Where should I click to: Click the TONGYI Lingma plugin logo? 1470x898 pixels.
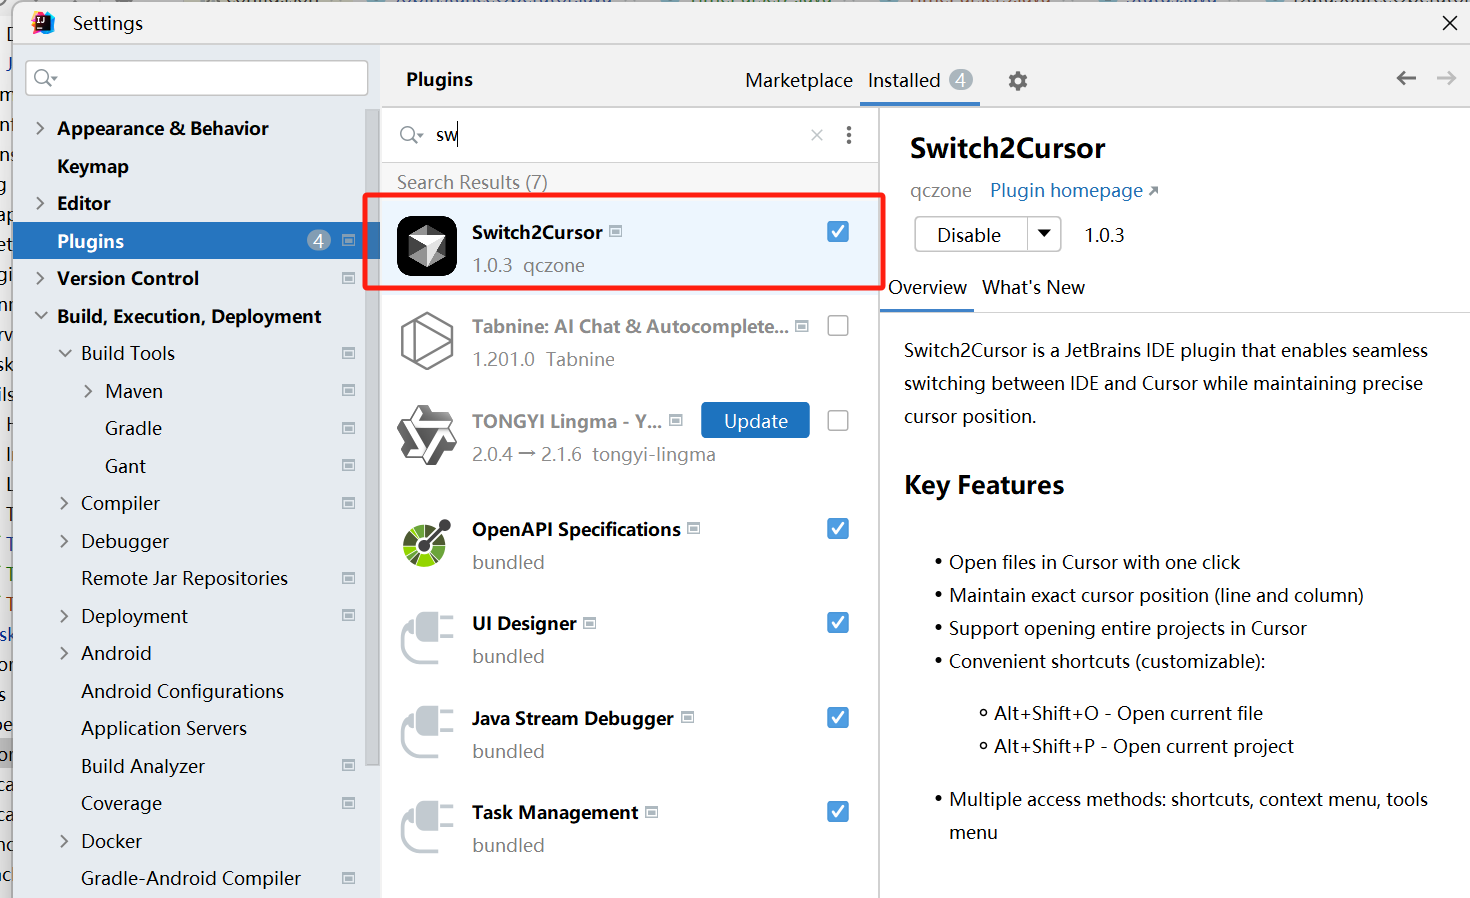point(427,435)
